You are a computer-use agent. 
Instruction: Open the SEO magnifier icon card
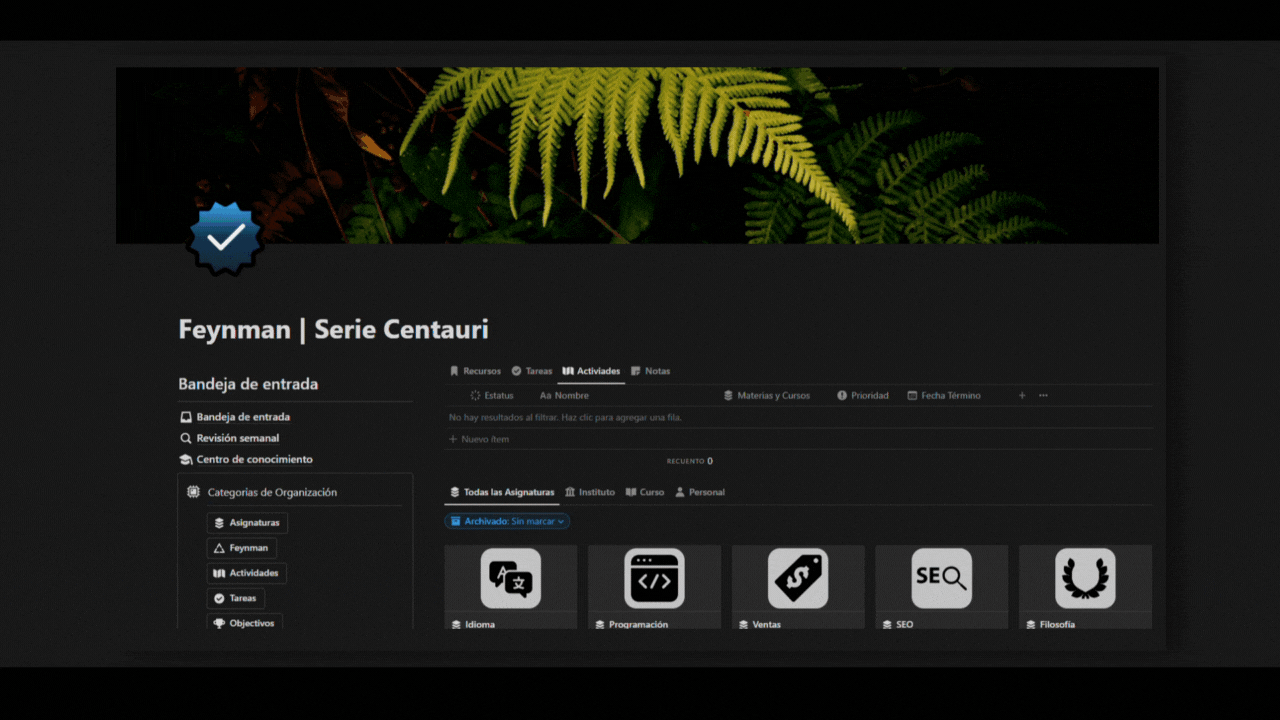click(941, 578)
